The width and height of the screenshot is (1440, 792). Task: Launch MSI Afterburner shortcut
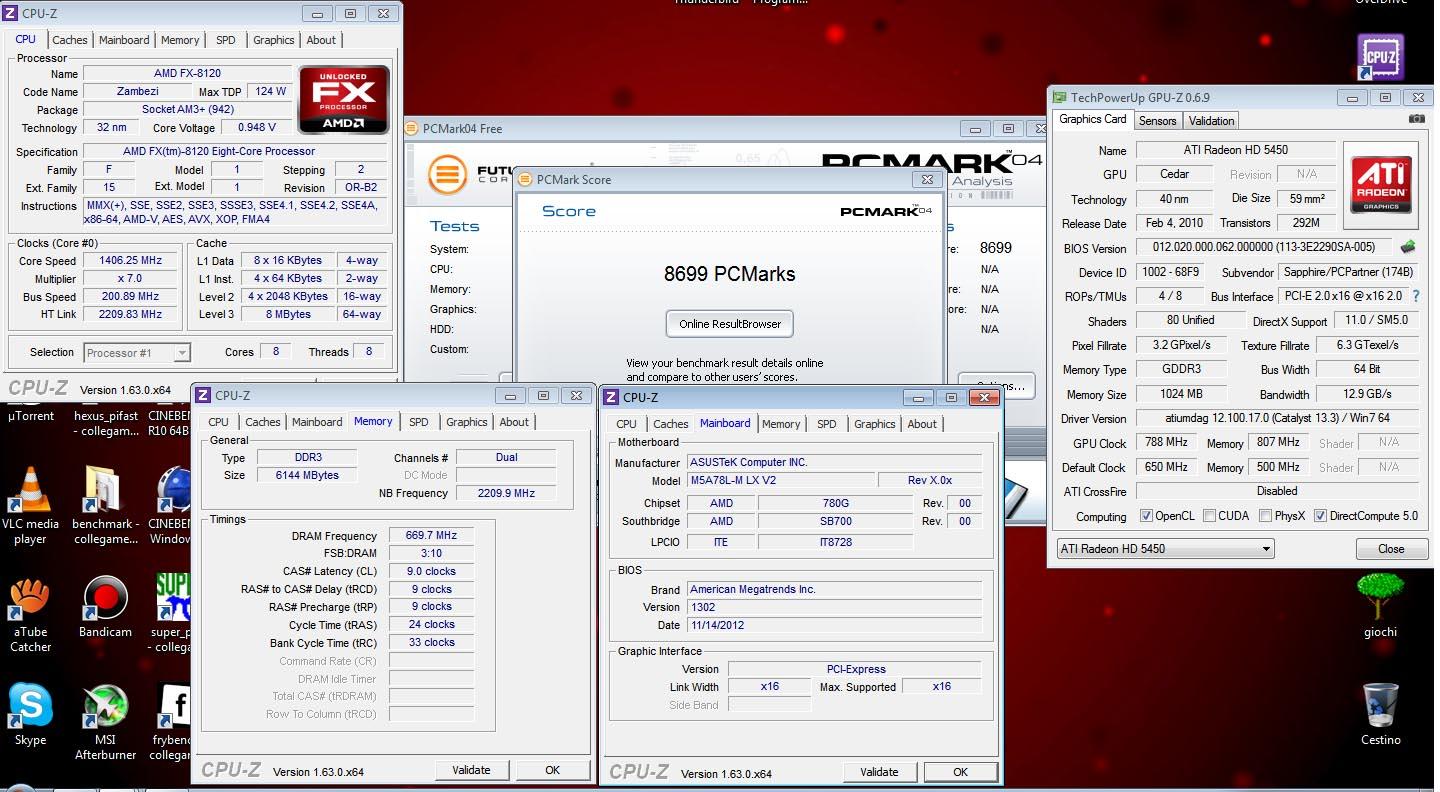[x=105, y=721]
